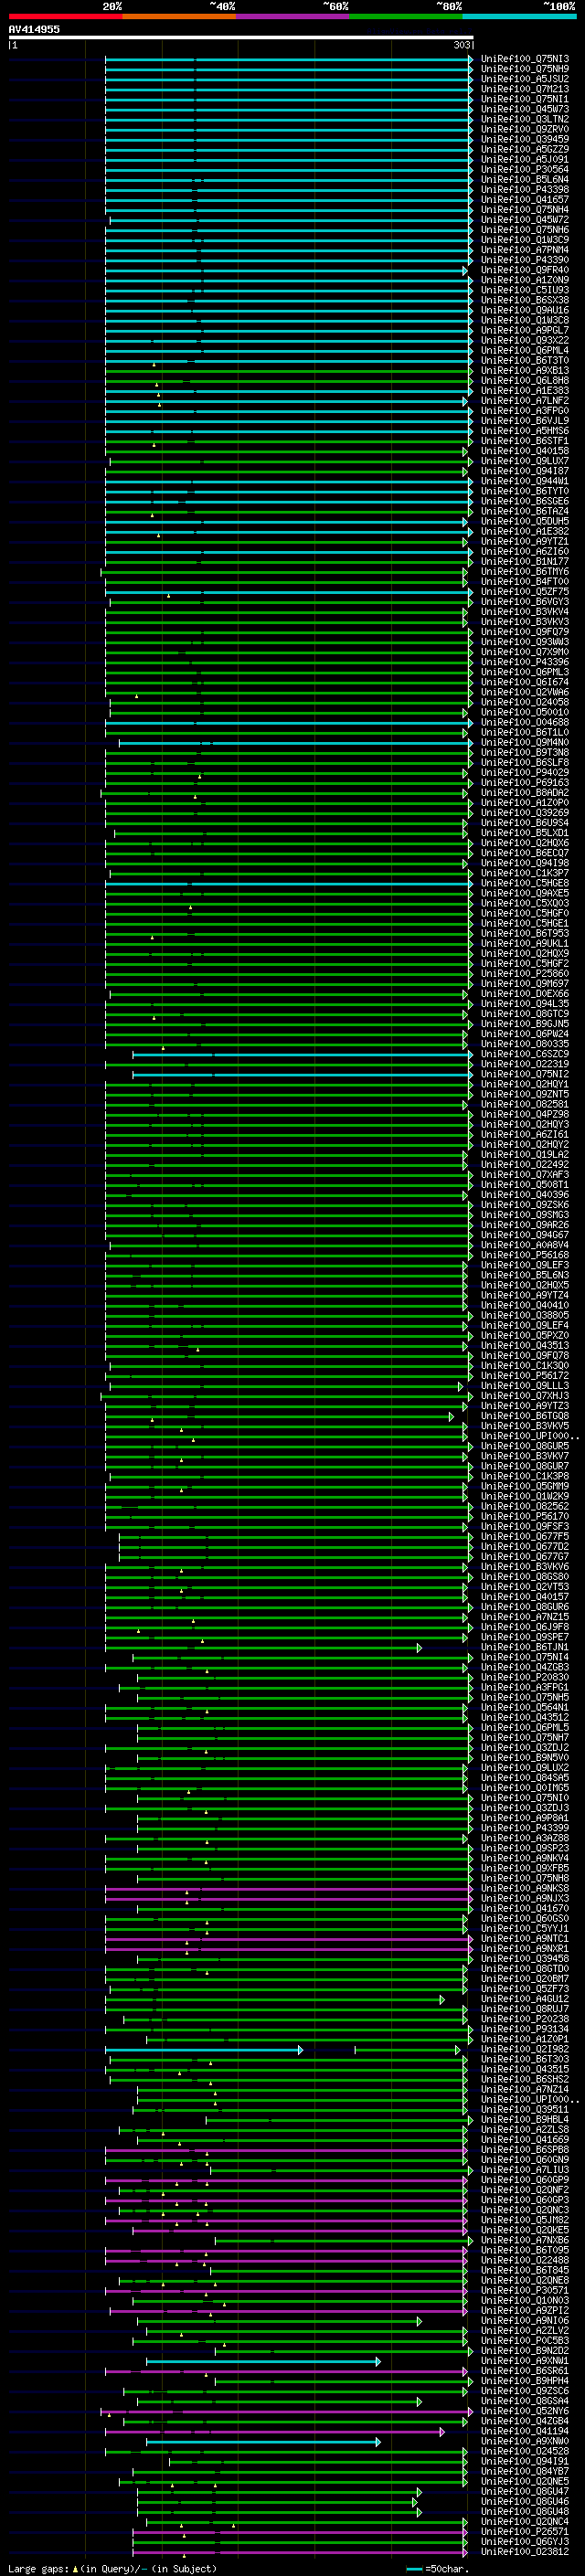Select hit UniRef100_Q41657
The image size is (585, 2576).
point(524,200)
